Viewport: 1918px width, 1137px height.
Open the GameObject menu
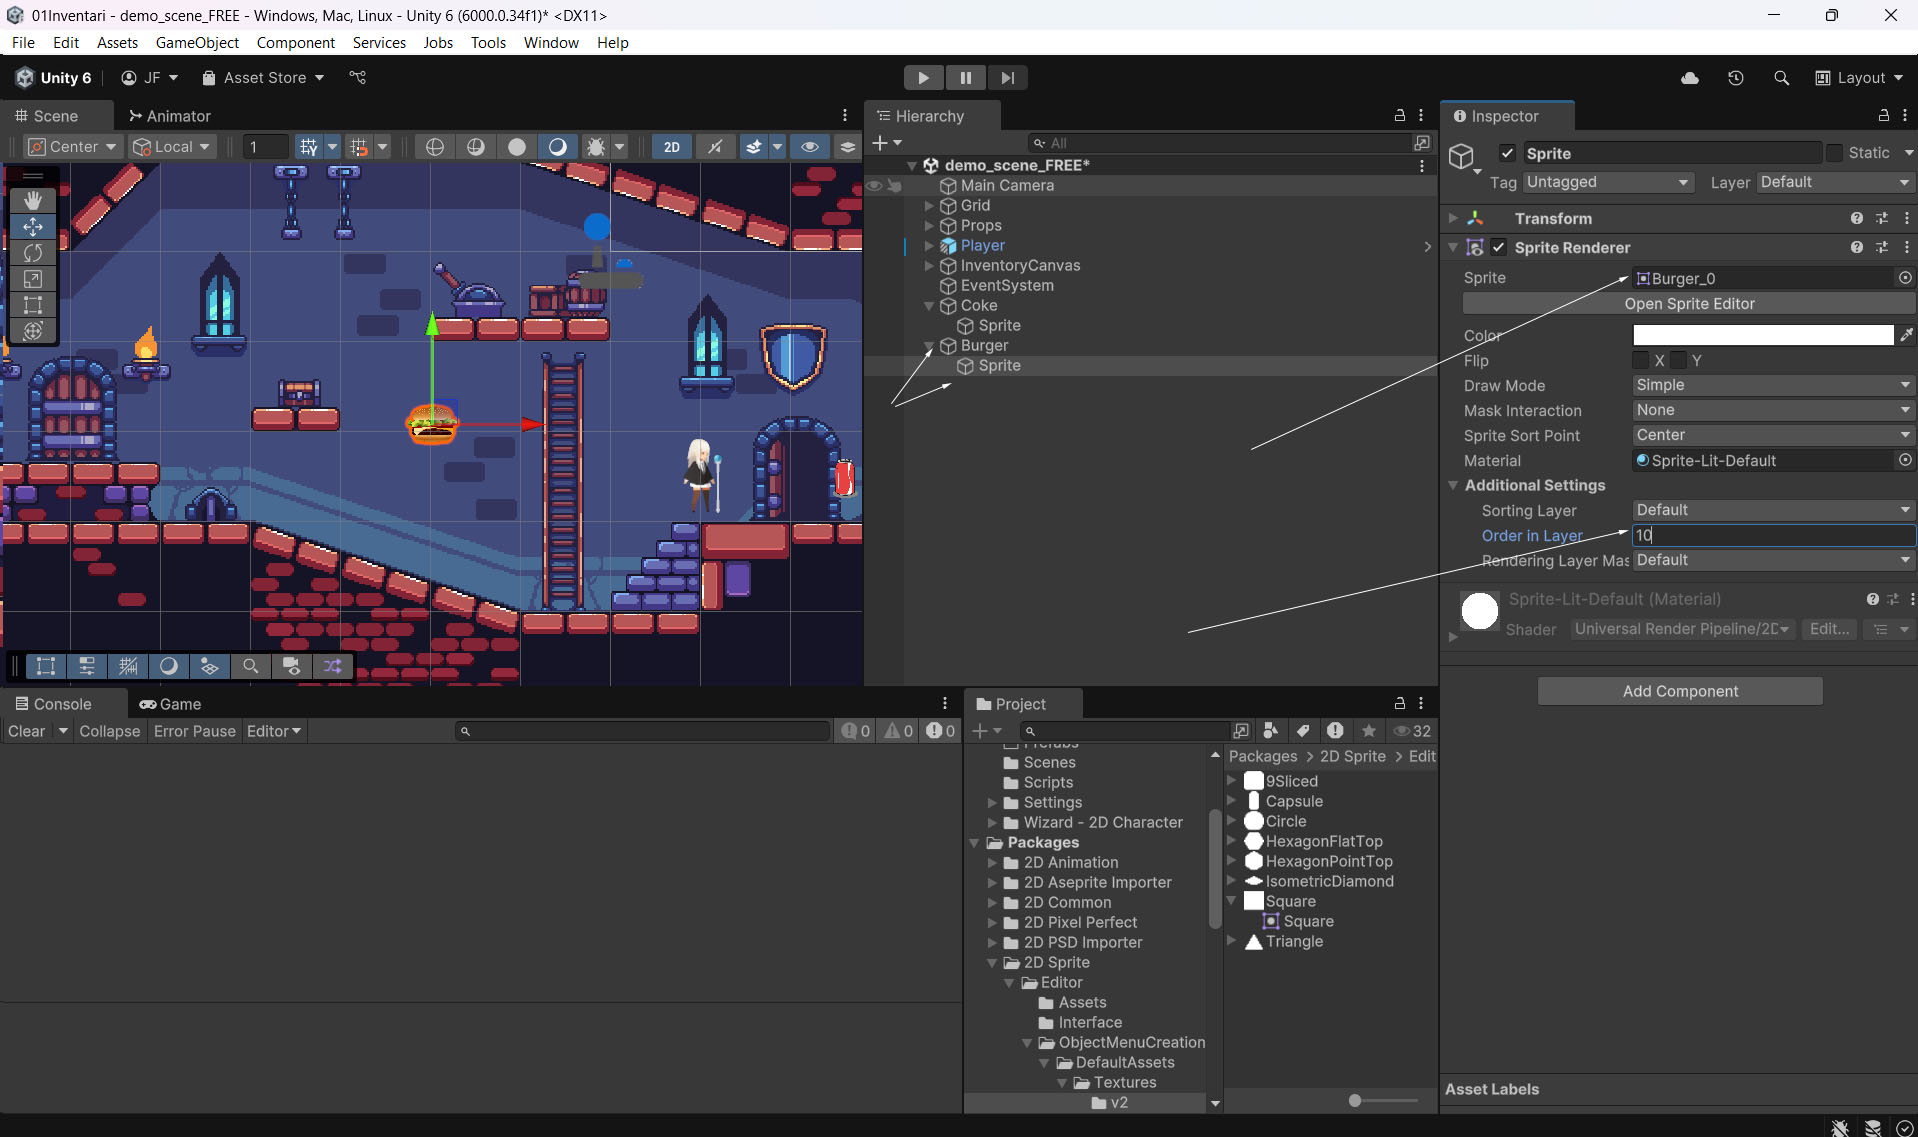point(197,42)
